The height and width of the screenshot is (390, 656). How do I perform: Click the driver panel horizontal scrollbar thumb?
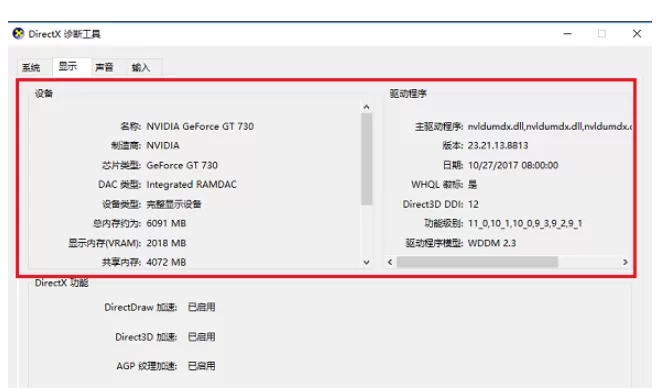pyautogui.click(x=477, y=262)
